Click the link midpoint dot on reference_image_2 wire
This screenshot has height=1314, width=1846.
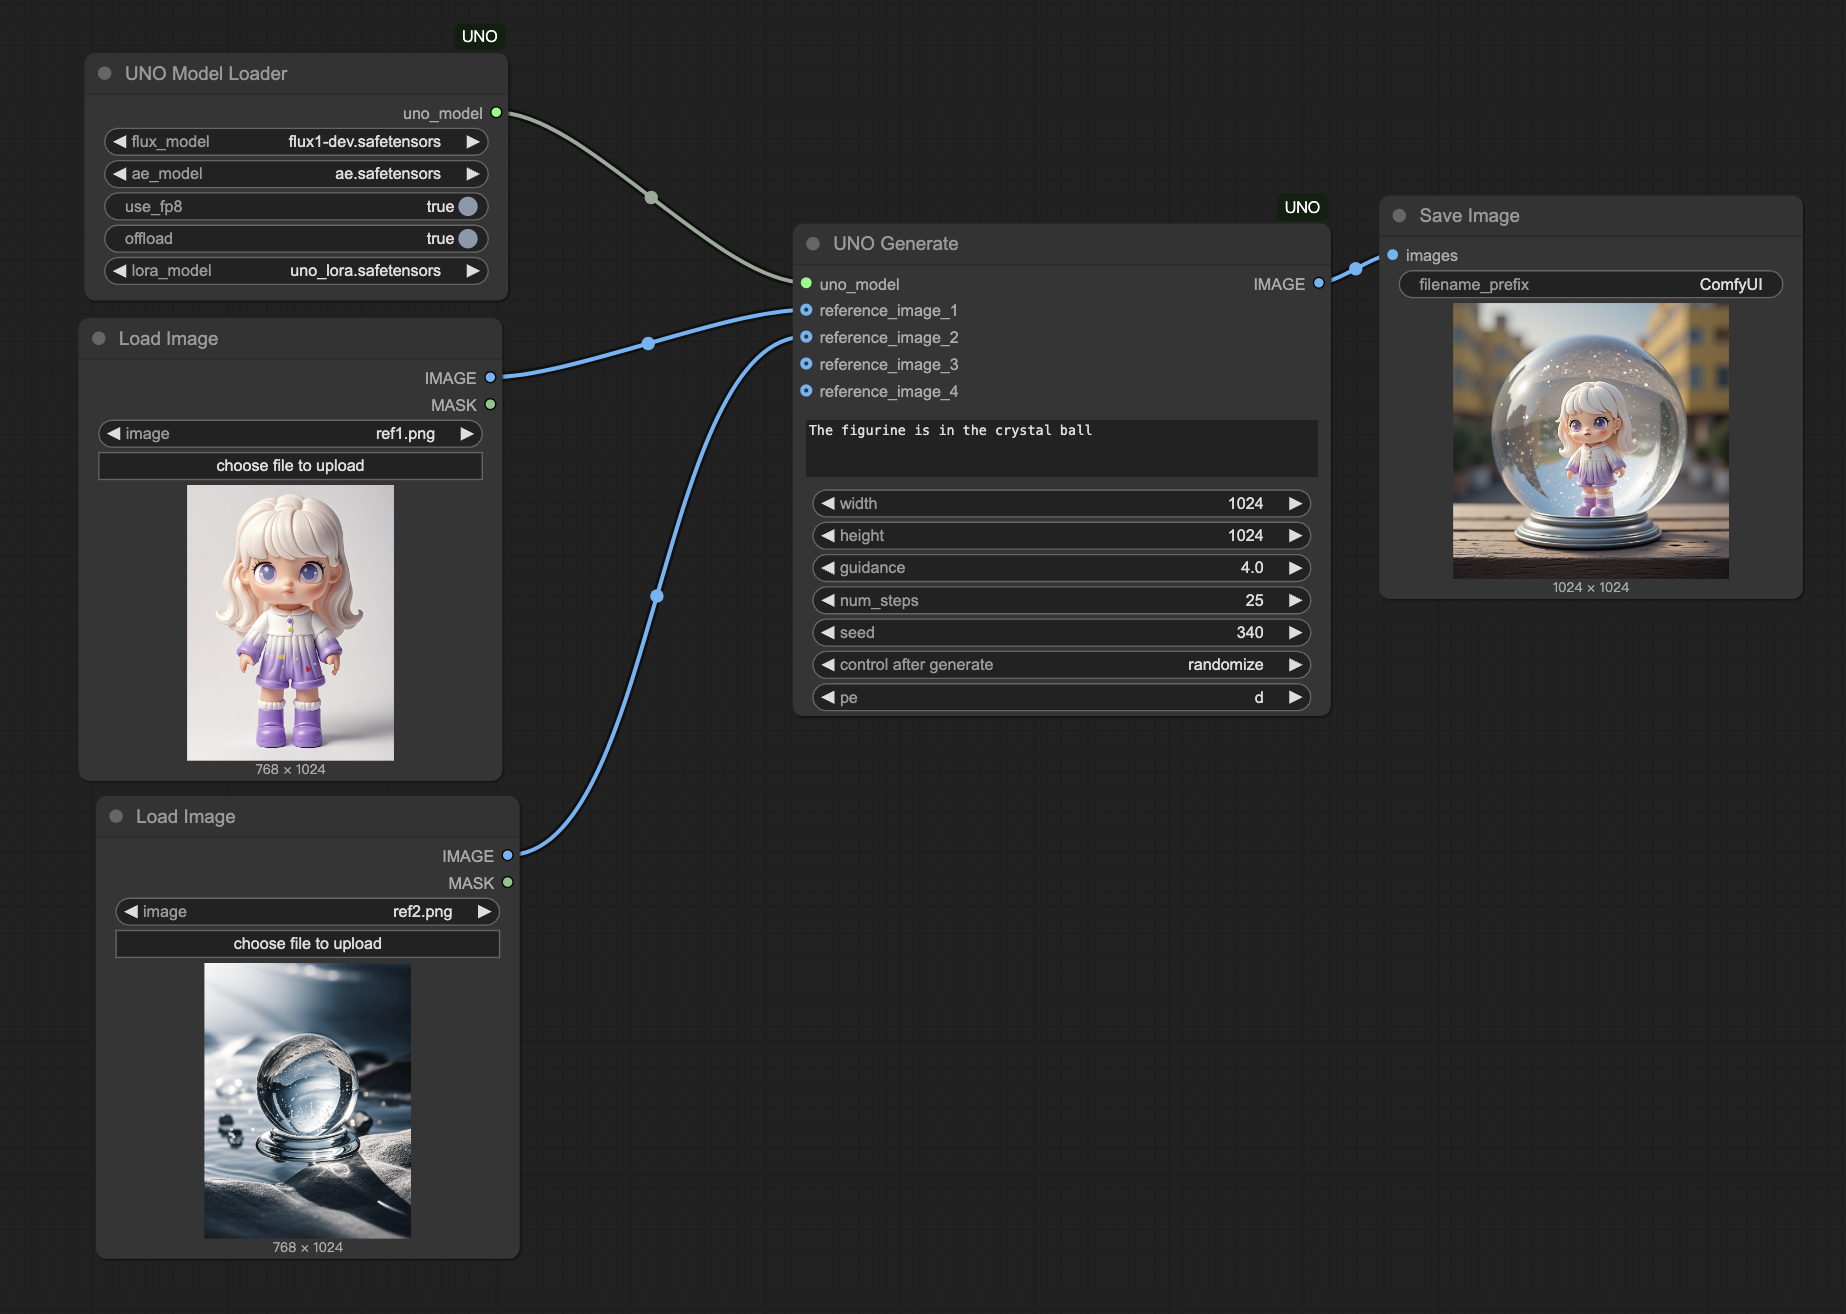pyautogui.click(x=657, y=596)
